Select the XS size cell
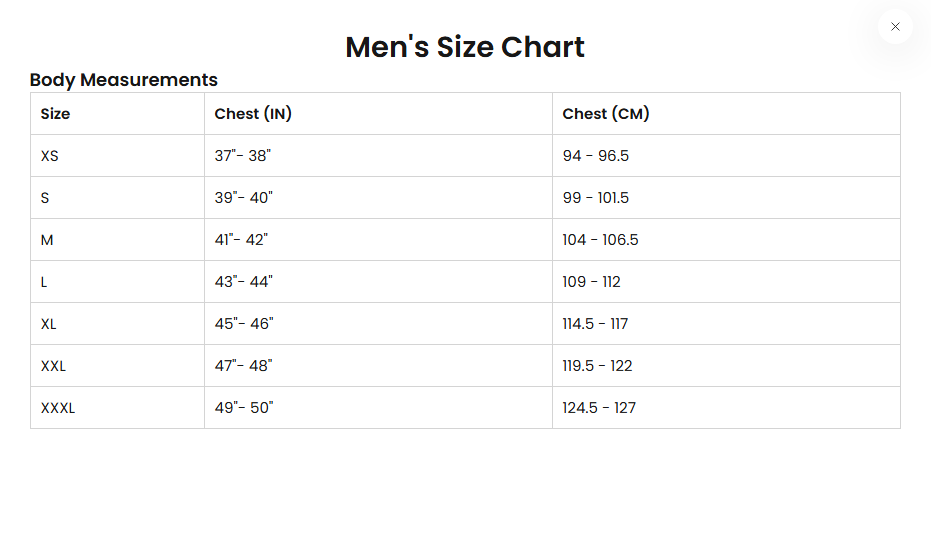 50,156
